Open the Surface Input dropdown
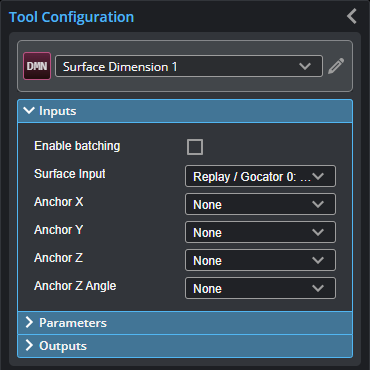 pos(260,176)
